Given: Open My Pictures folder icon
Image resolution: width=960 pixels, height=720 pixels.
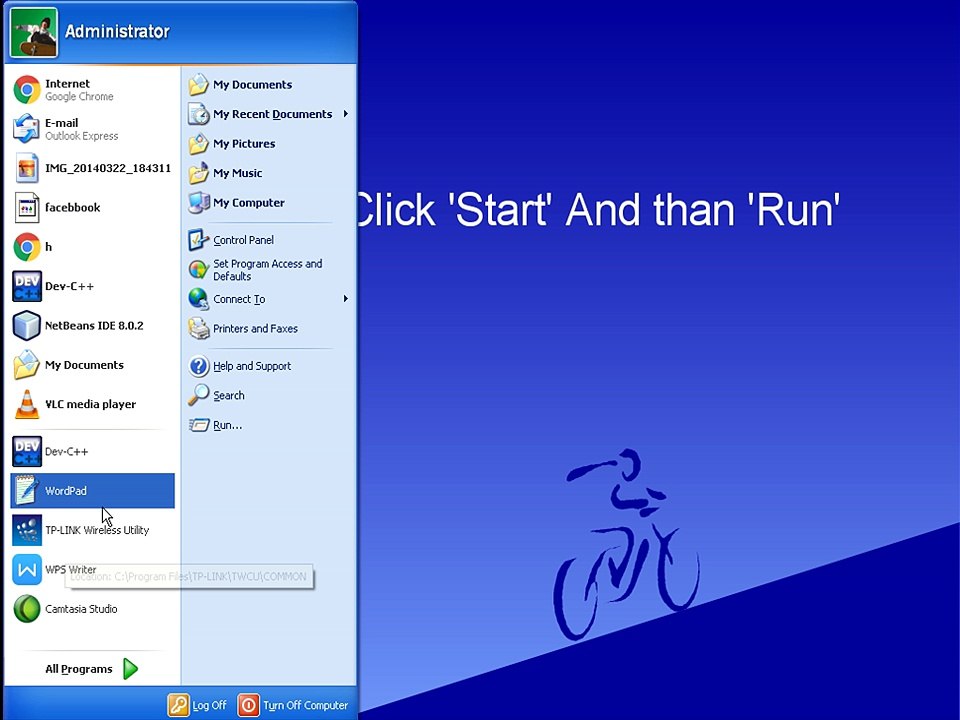Looking at the screenshot, I should [x=198, y=144].
